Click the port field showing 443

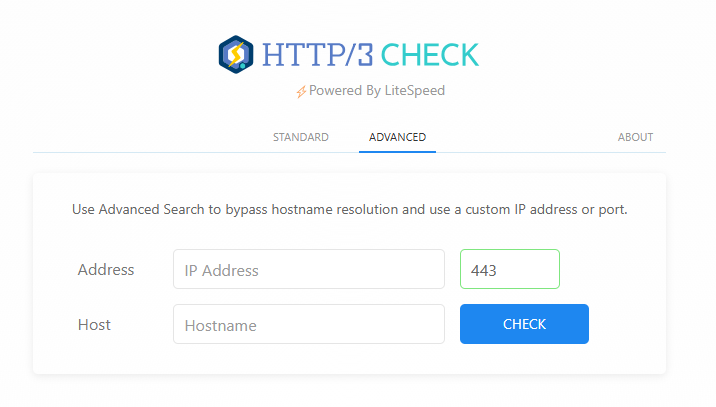point(509,270)
